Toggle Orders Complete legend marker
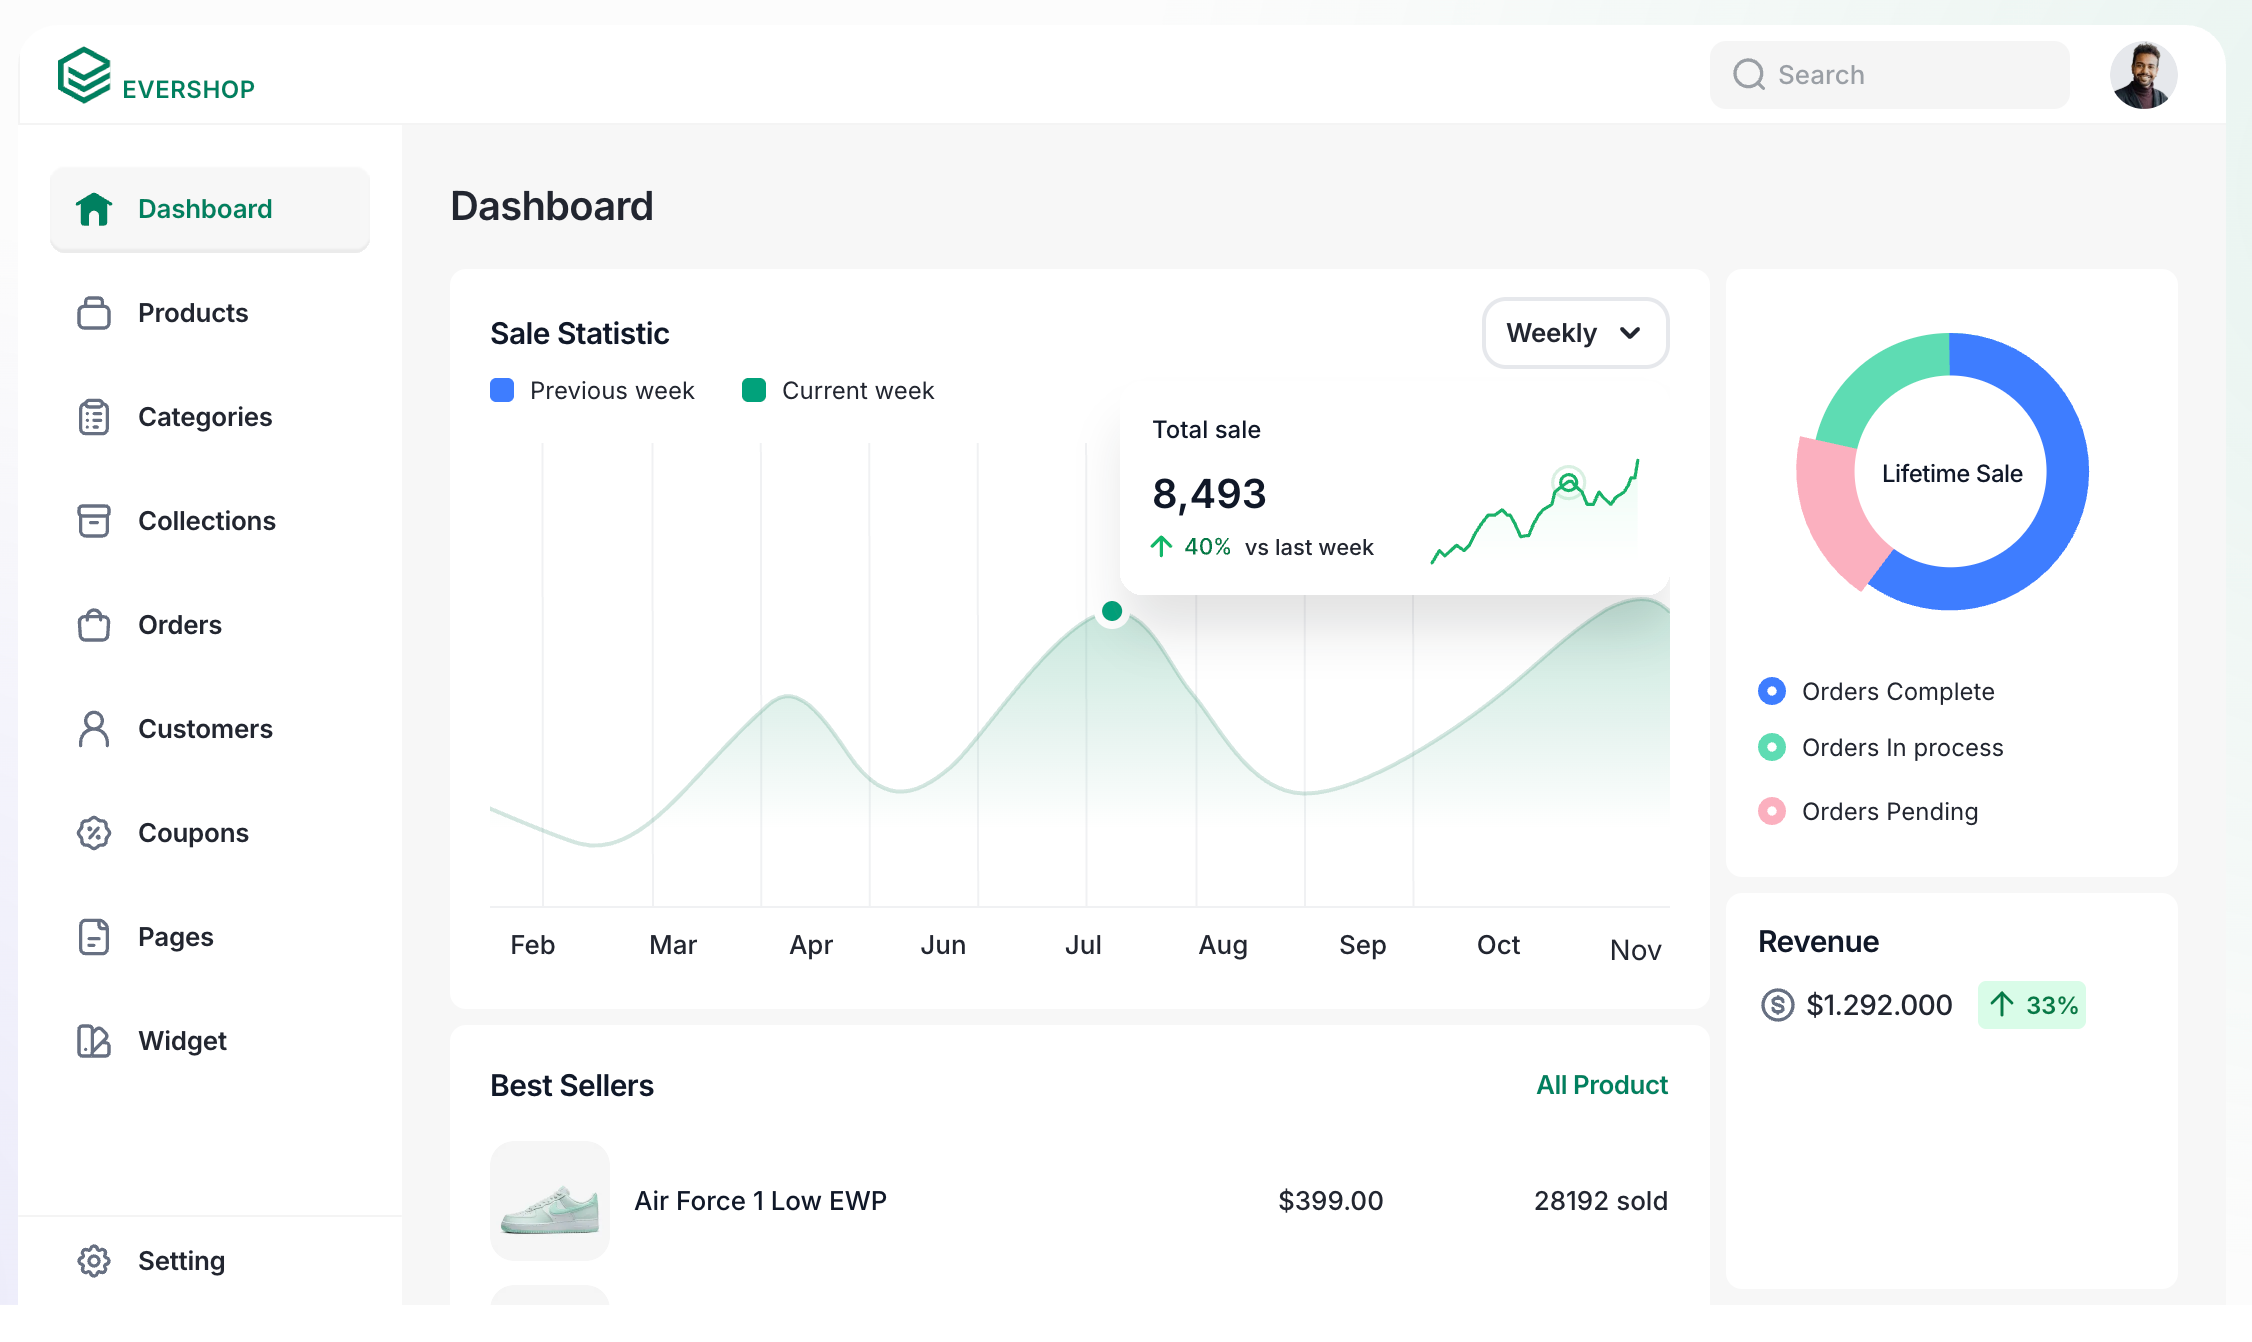This screenshot has height=1342, width=2252. (x=1772, y=691)
